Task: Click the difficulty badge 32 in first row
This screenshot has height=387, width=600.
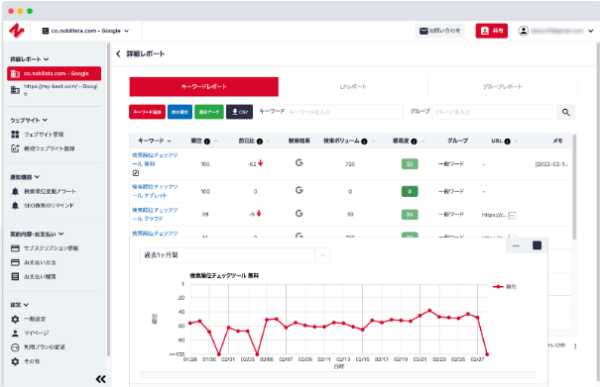Action: [x=409, y=164]
